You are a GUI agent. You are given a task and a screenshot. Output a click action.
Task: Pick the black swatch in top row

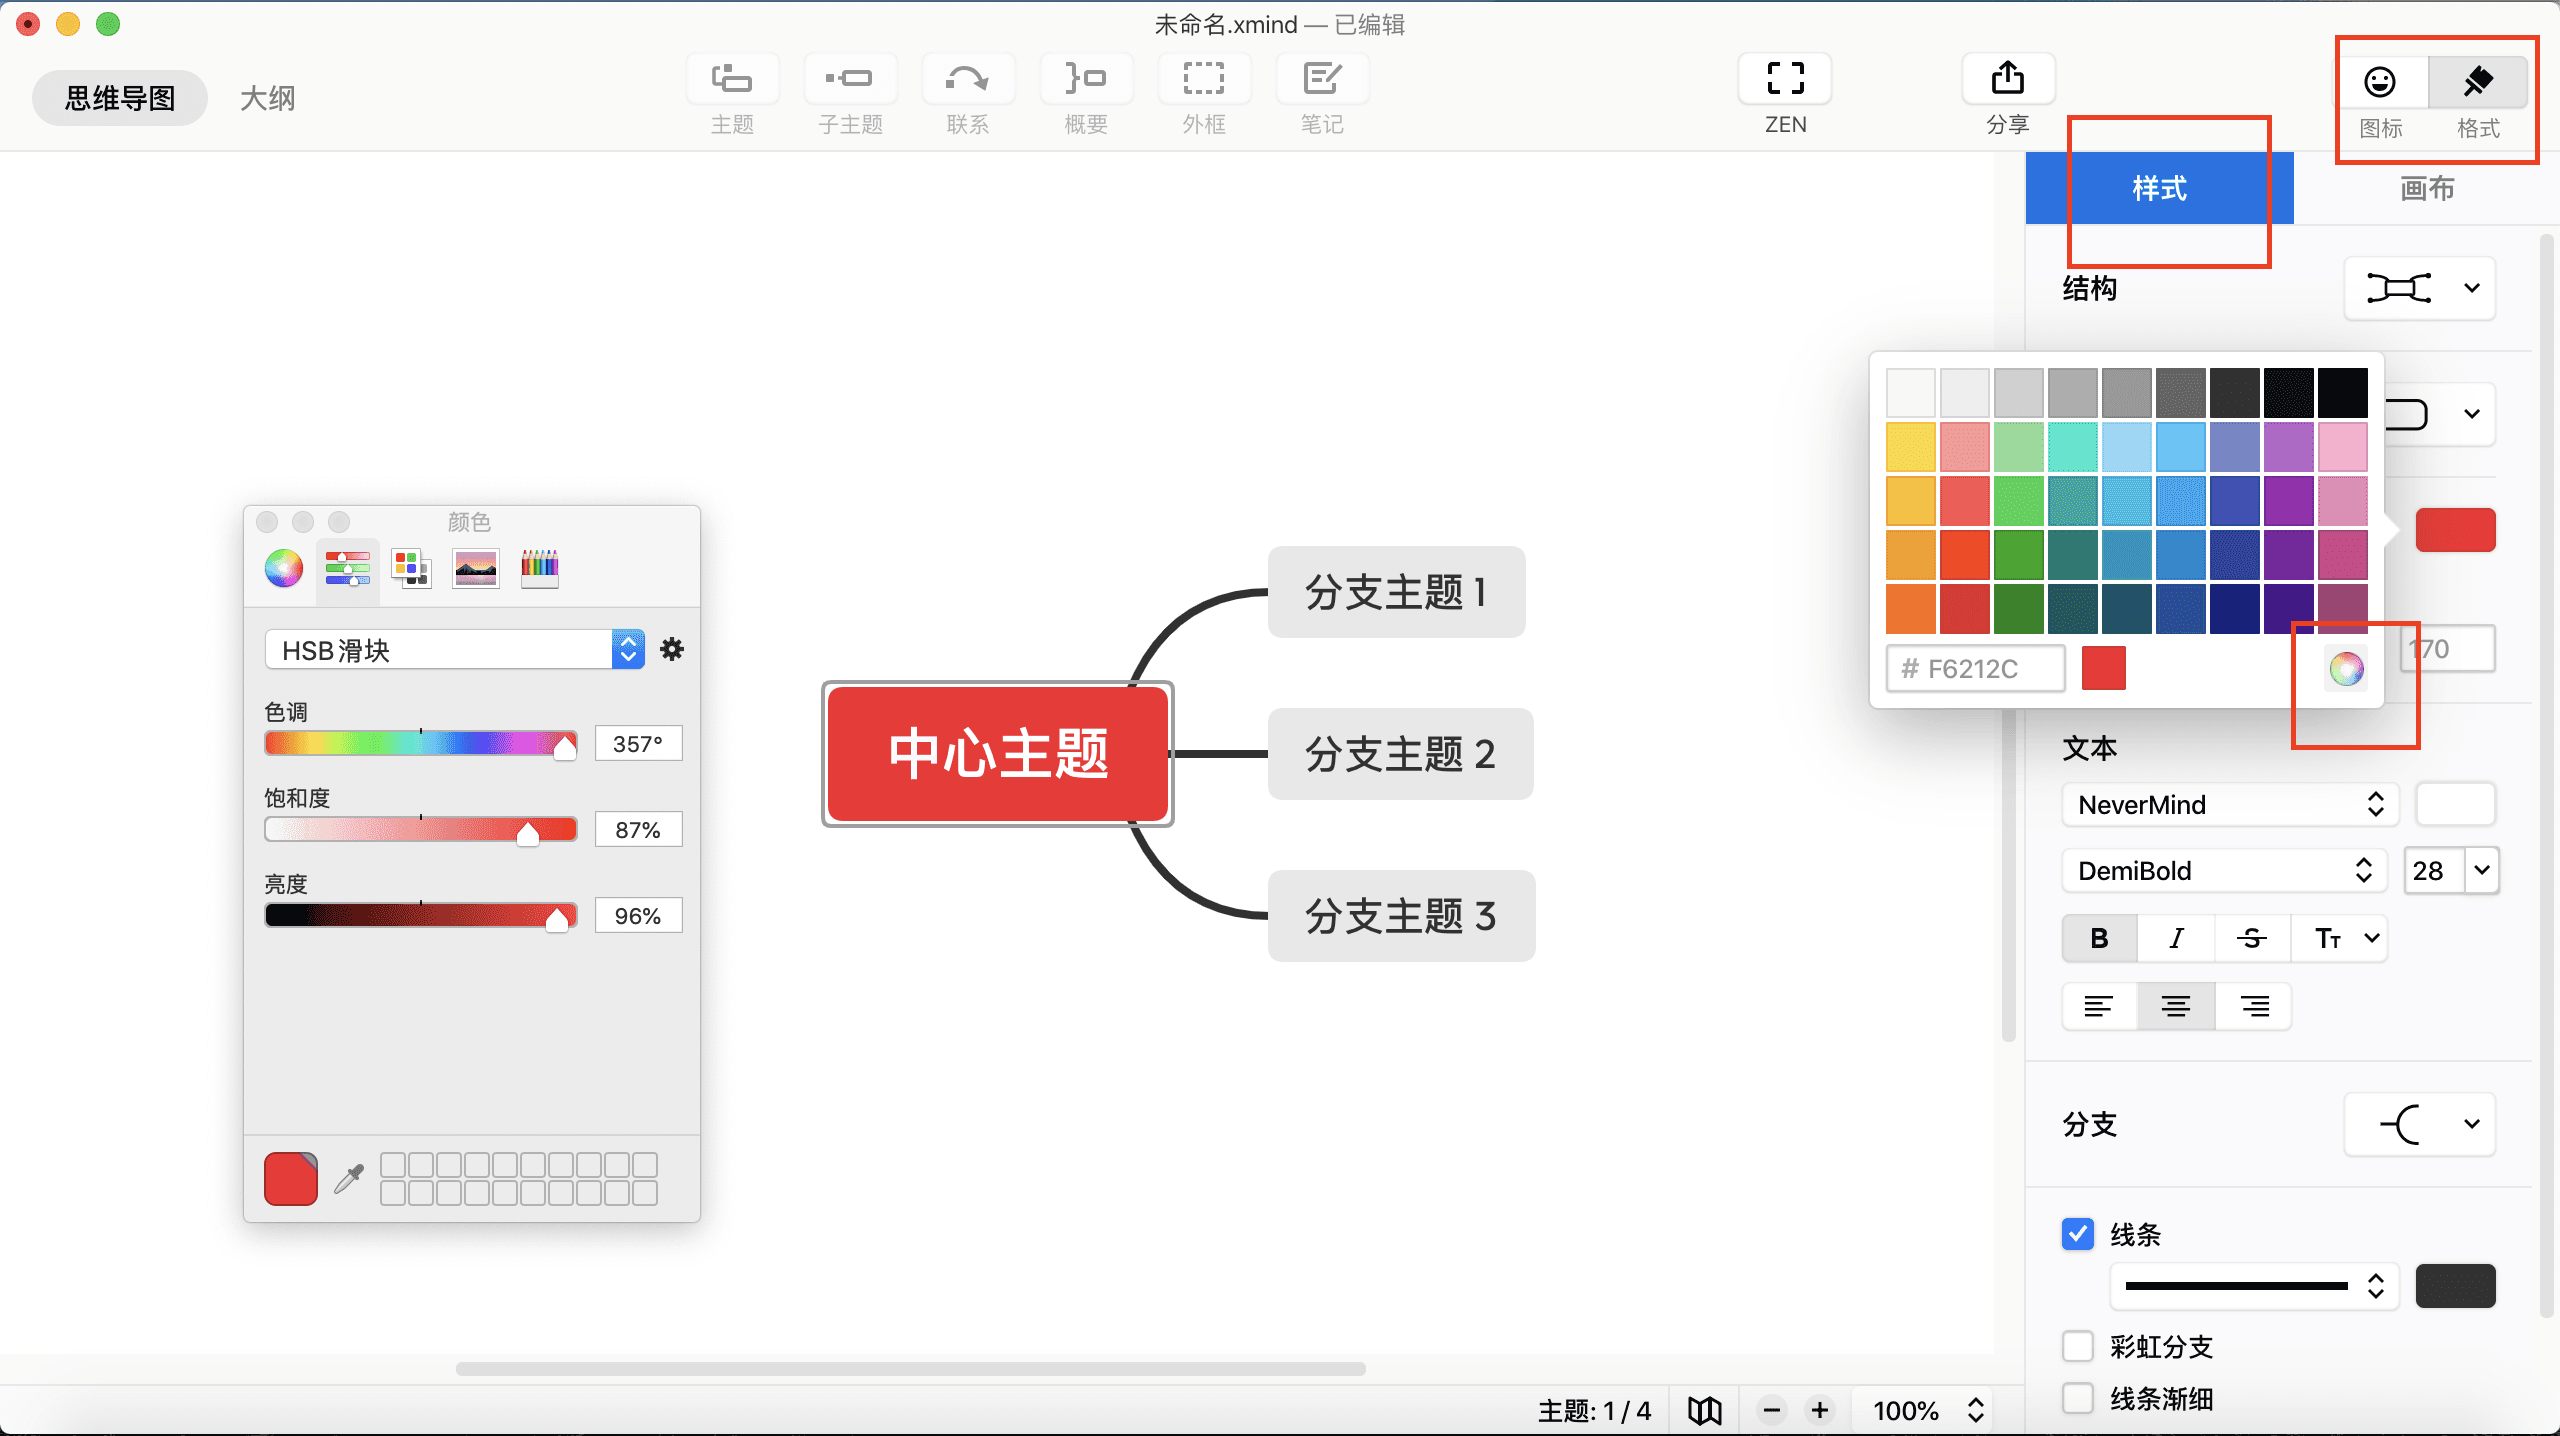pos(2342,393)
